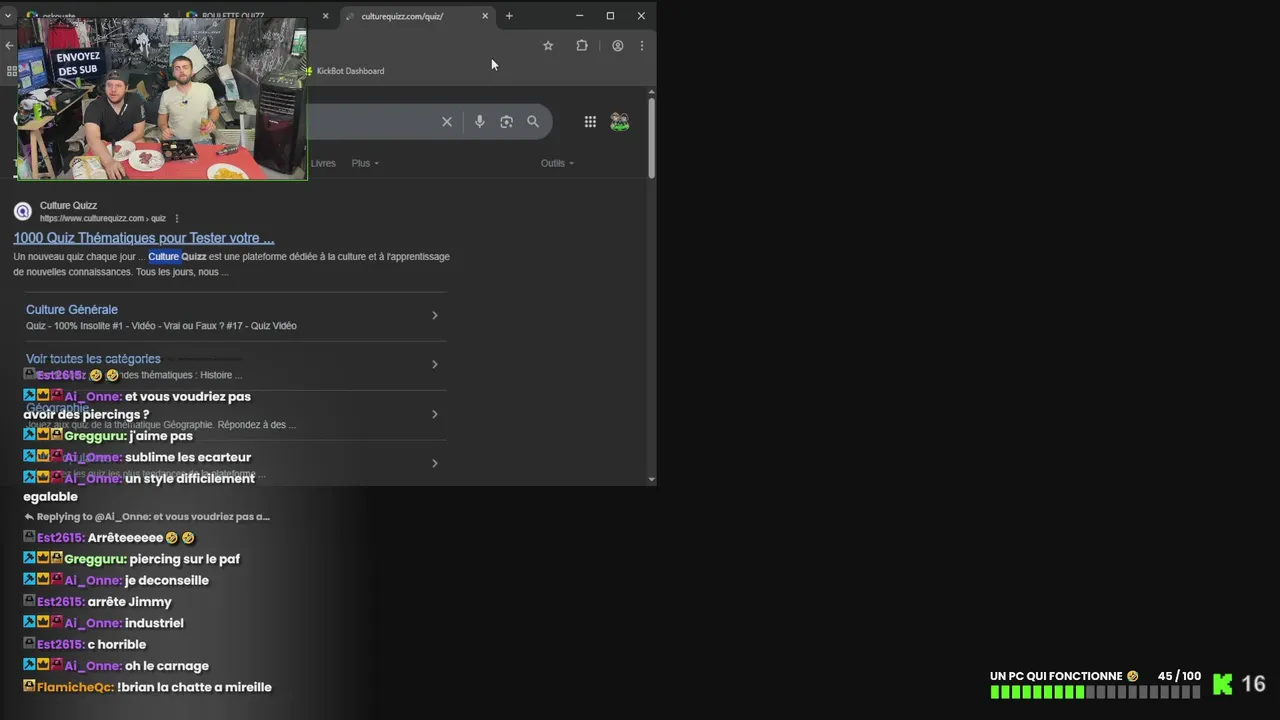Click the green sub goal progress bar
This screenshot has width=1280, height=720.
click(x=1095, y=692)
